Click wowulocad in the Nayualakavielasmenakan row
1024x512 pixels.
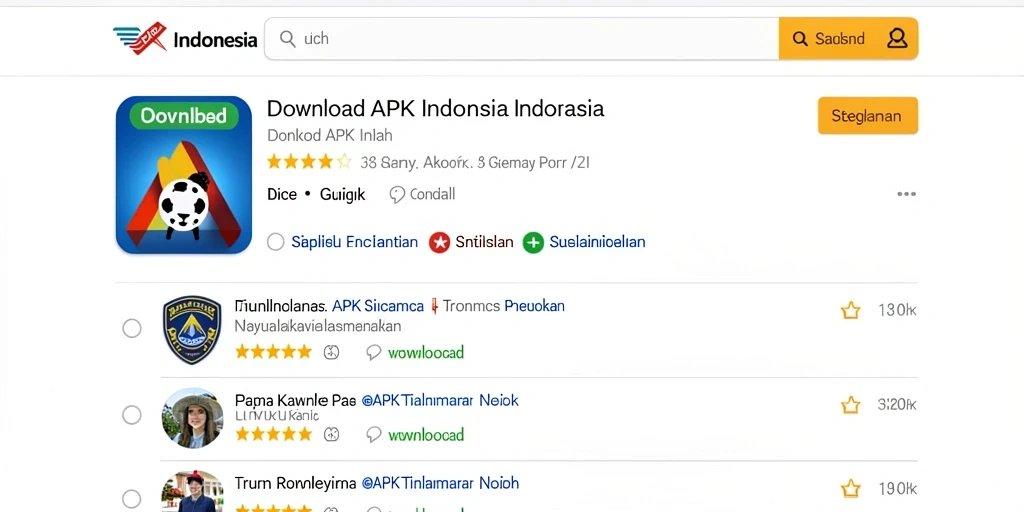click(x=426, y=353)
